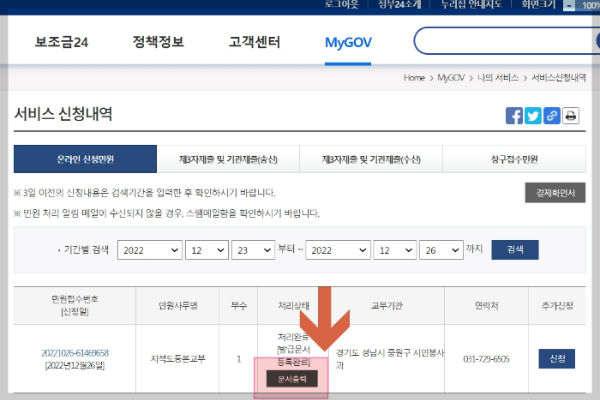
Task: Click 서비스 신청내역 page heading
Action: pos(63,114)
